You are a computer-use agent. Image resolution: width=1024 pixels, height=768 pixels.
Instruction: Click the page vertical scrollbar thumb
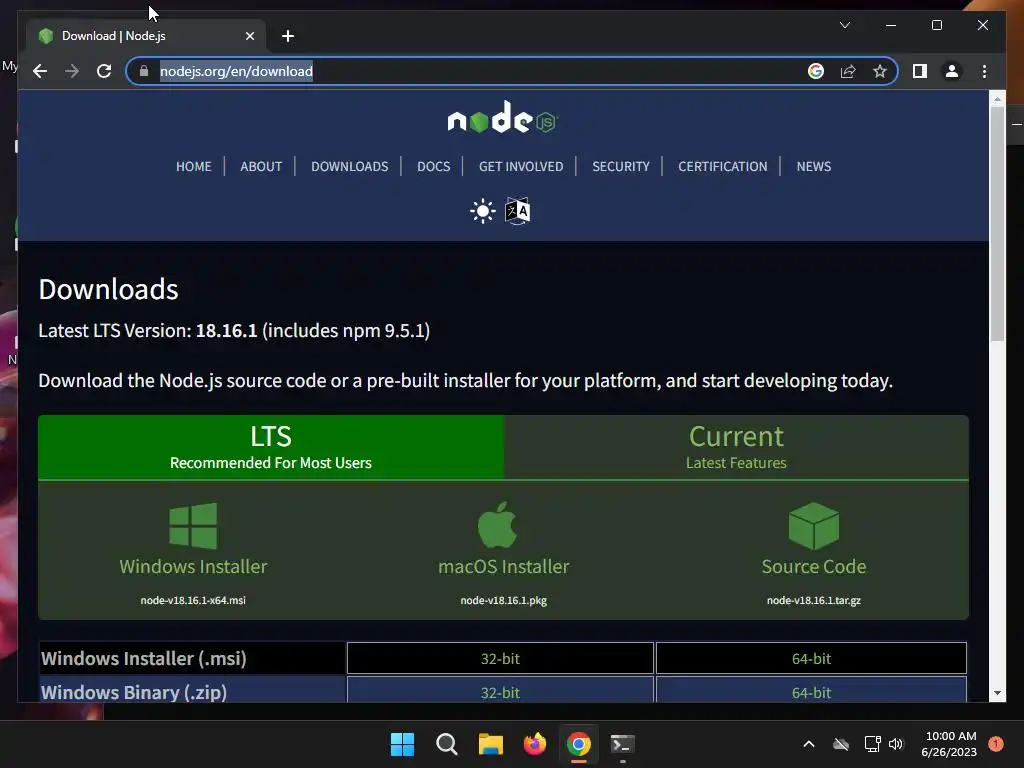coord(997,224)
